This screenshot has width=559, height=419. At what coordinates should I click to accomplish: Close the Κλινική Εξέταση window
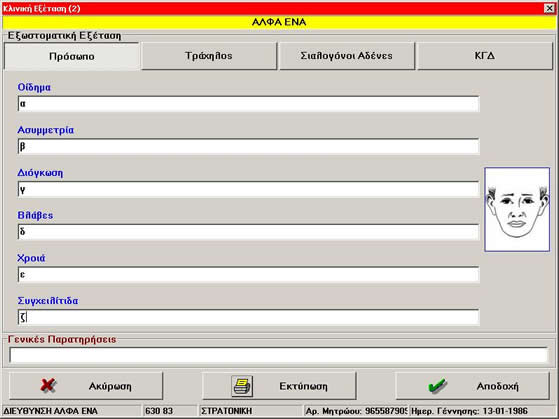click(x=549, y=8)
